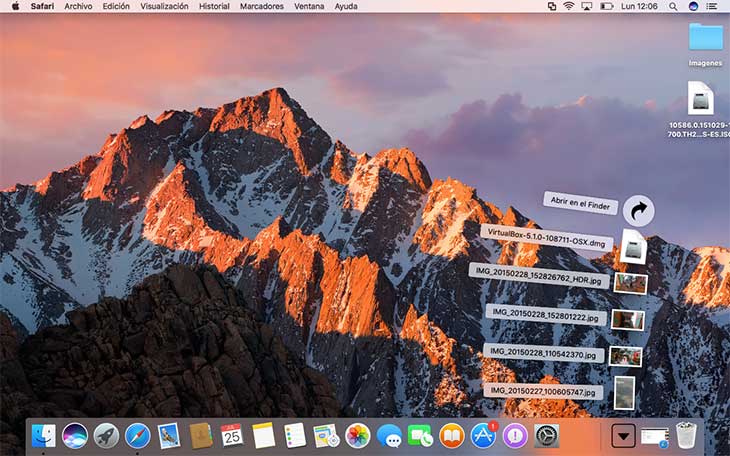
Task: Click the overlapping squares menu bar icon
Action: coord(552,6)
